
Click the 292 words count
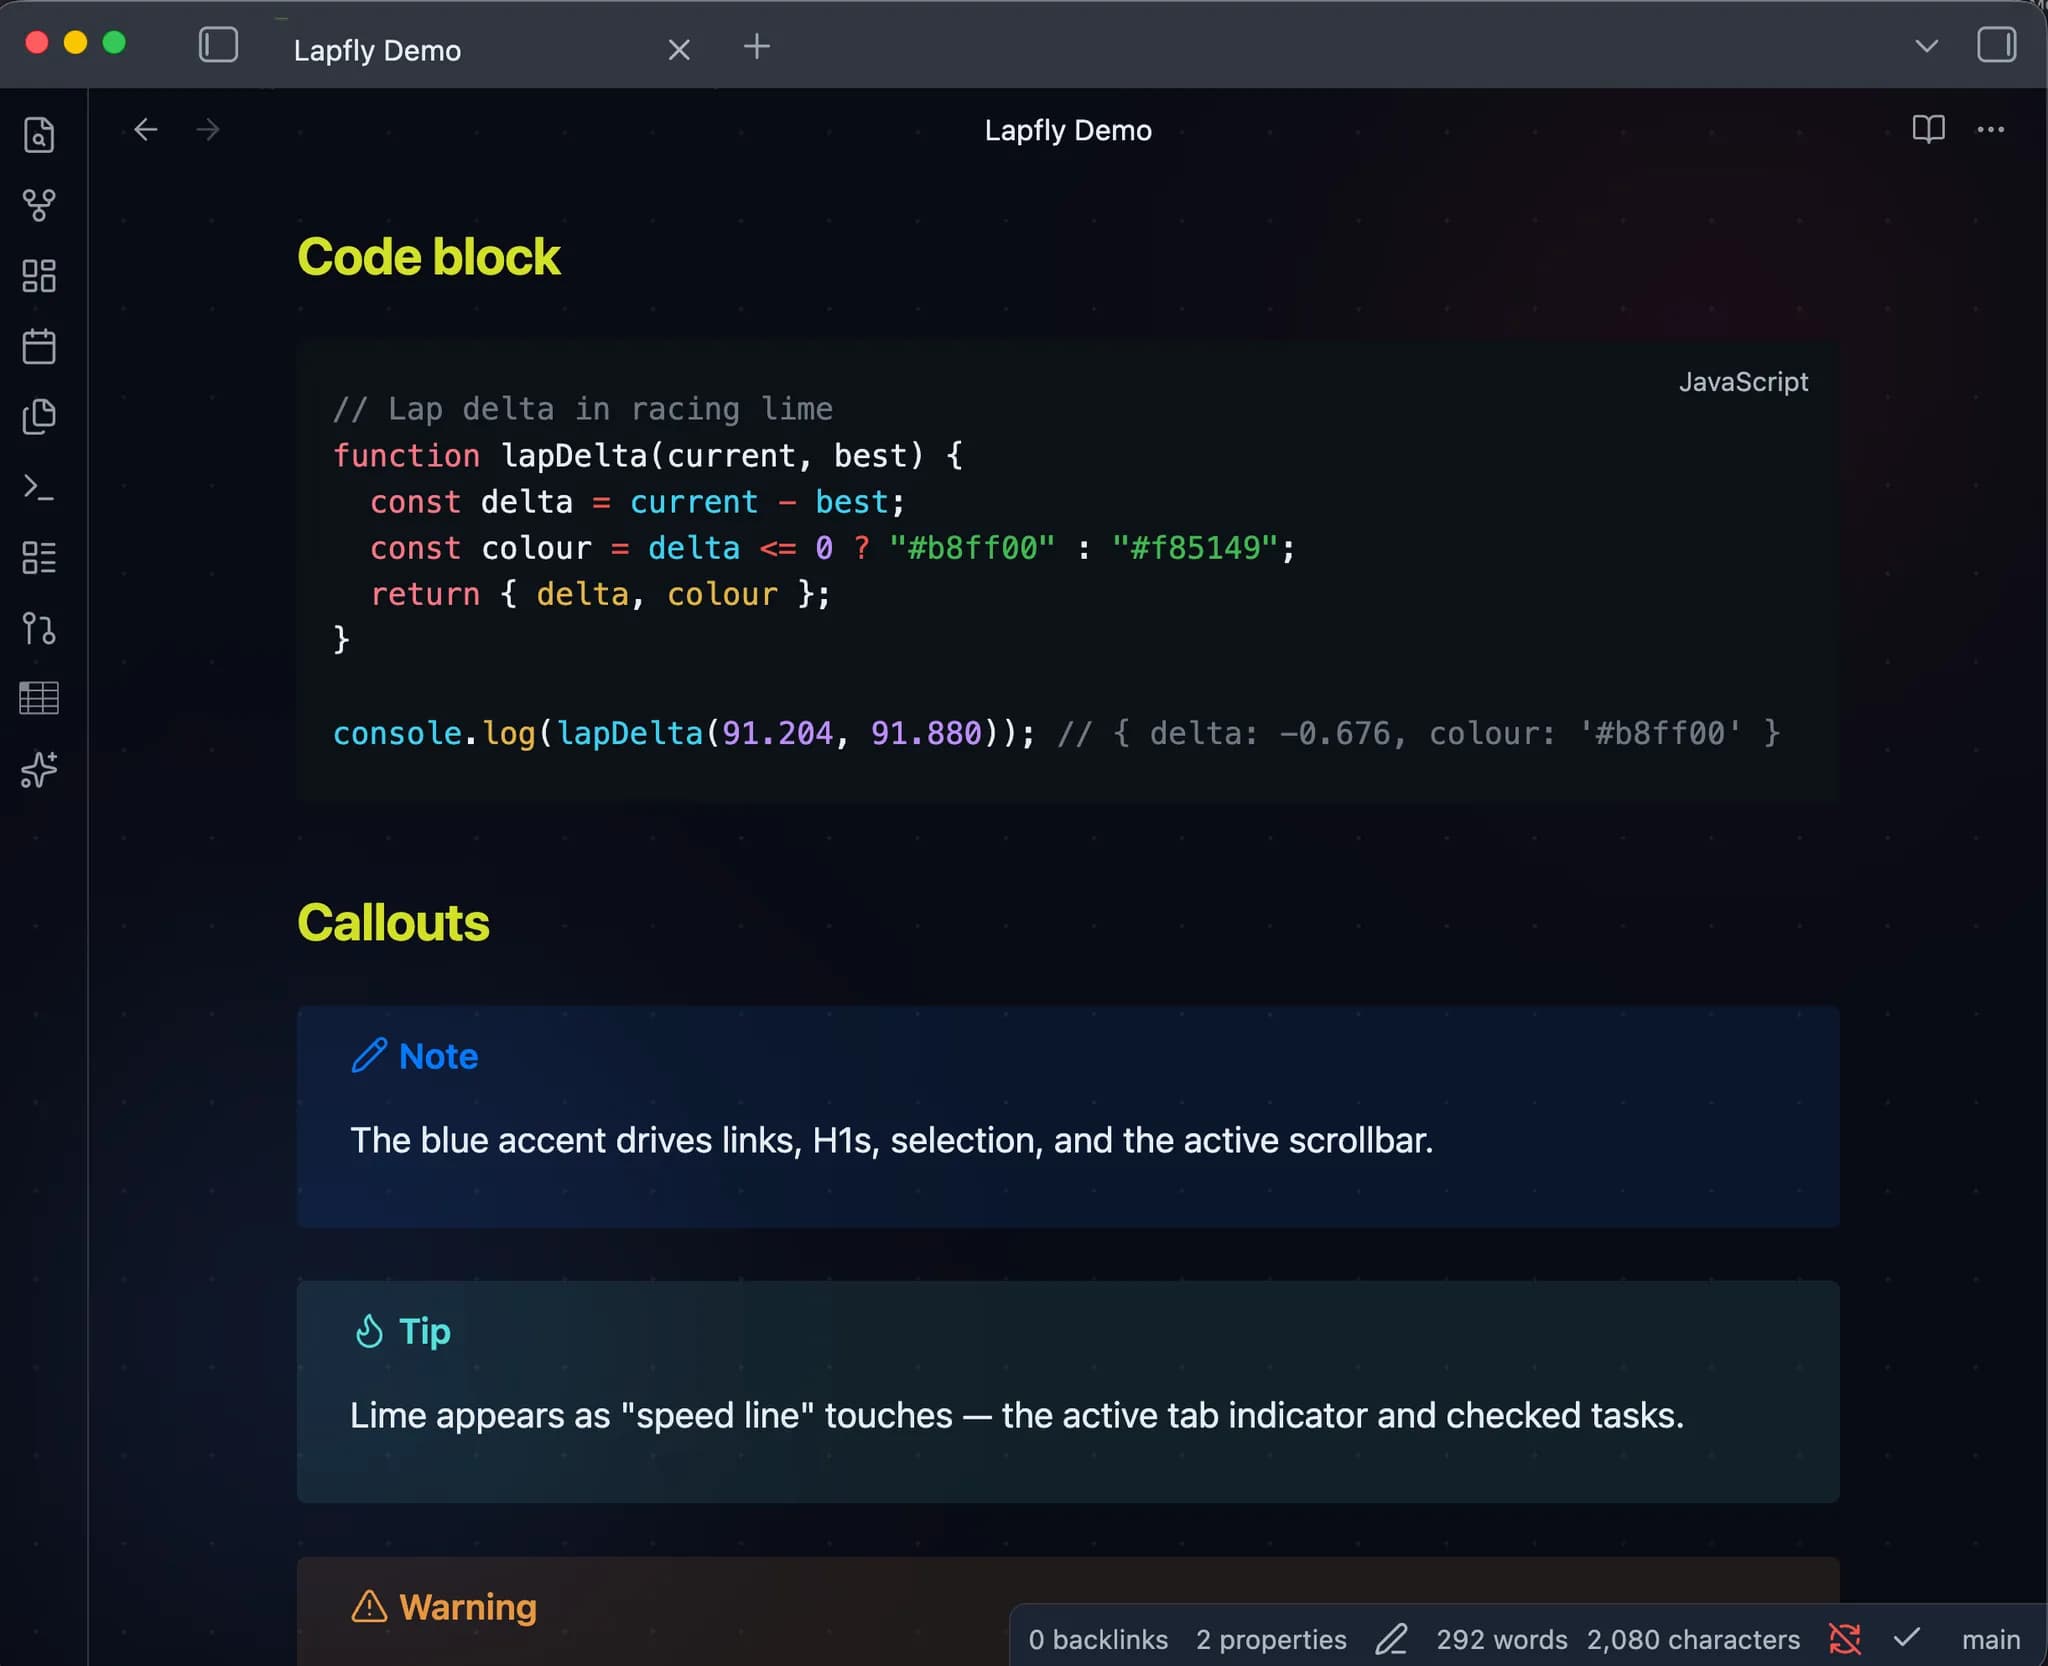[1501, 1640]
